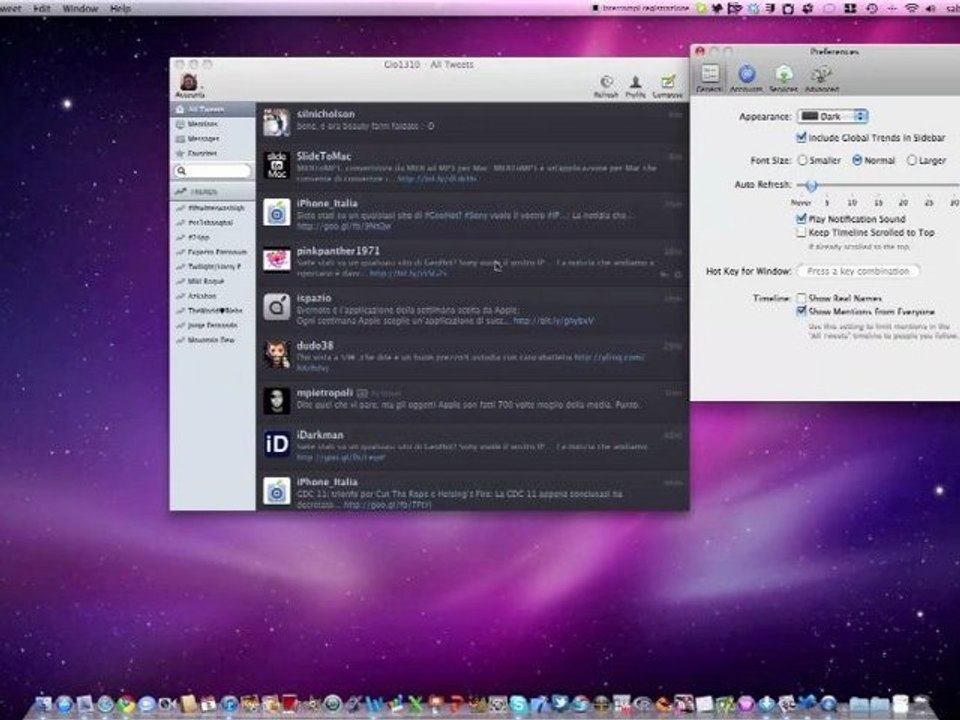Open the Appearance dropdown showing Dark

pos(833,116)
